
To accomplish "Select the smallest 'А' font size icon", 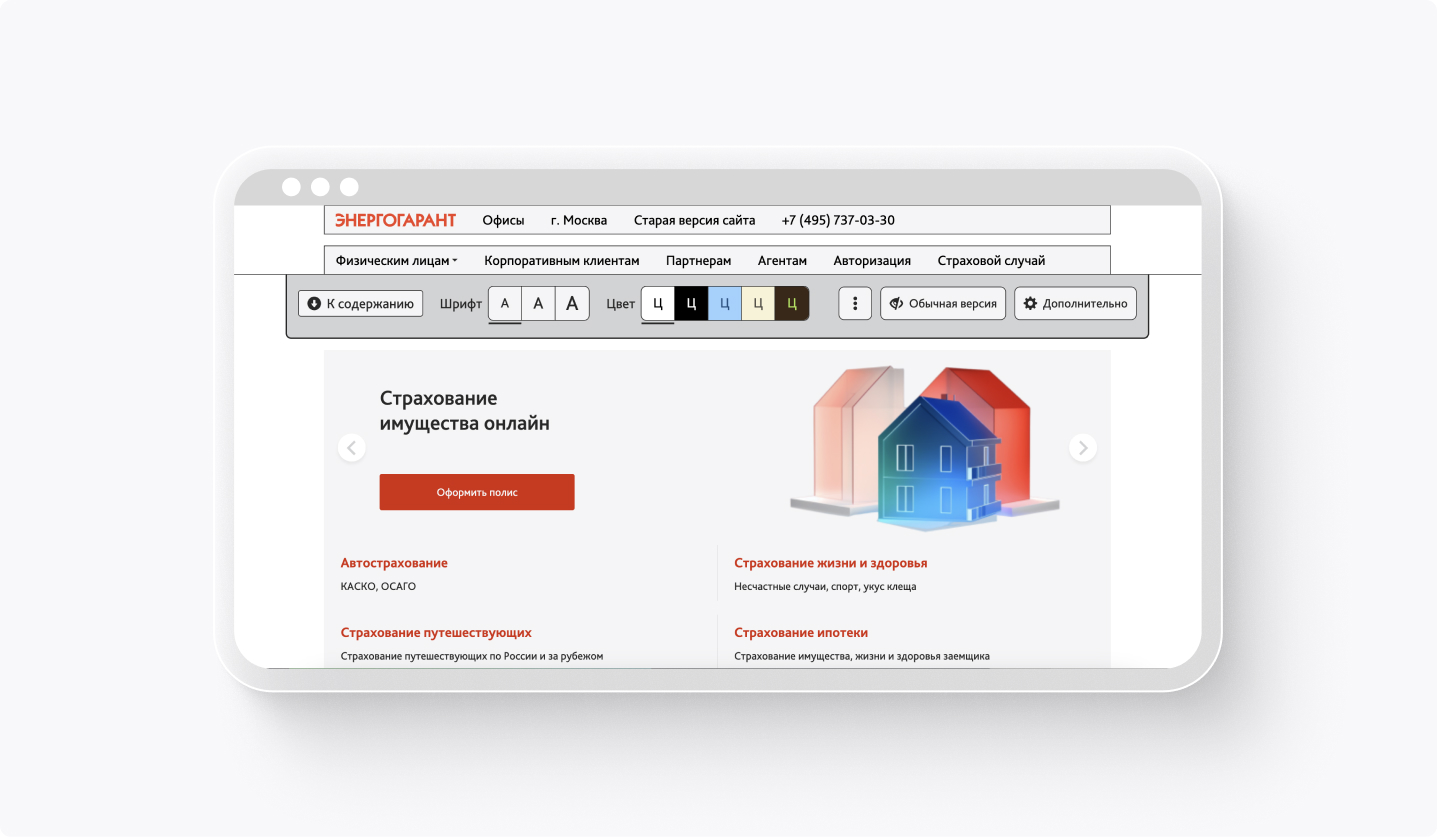I will pos(504,303).
